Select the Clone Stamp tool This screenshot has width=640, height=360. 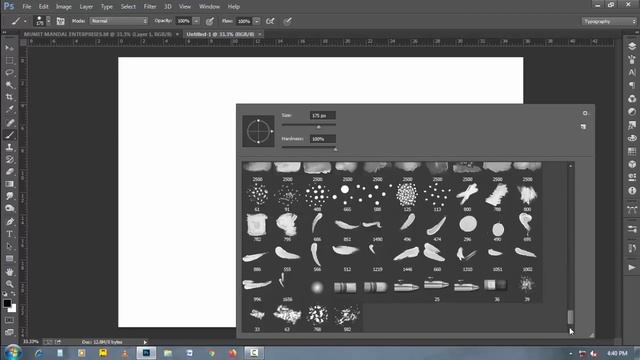click(9, 147)
